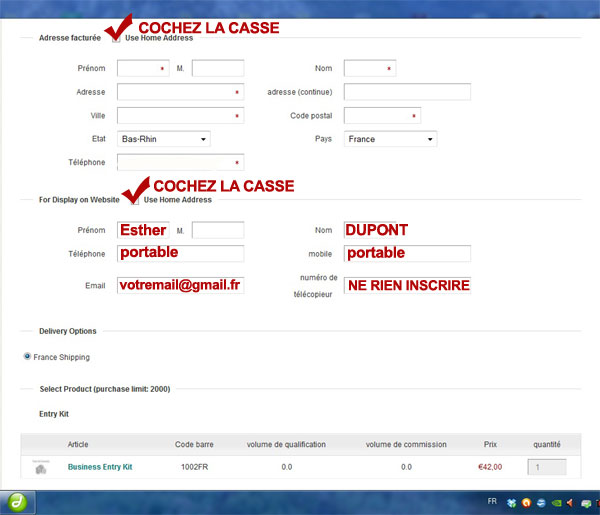The width and height of the screenshot is (600, 515).
Task: Click the Business Entry Kit link
Action: [x=100, y=467]
